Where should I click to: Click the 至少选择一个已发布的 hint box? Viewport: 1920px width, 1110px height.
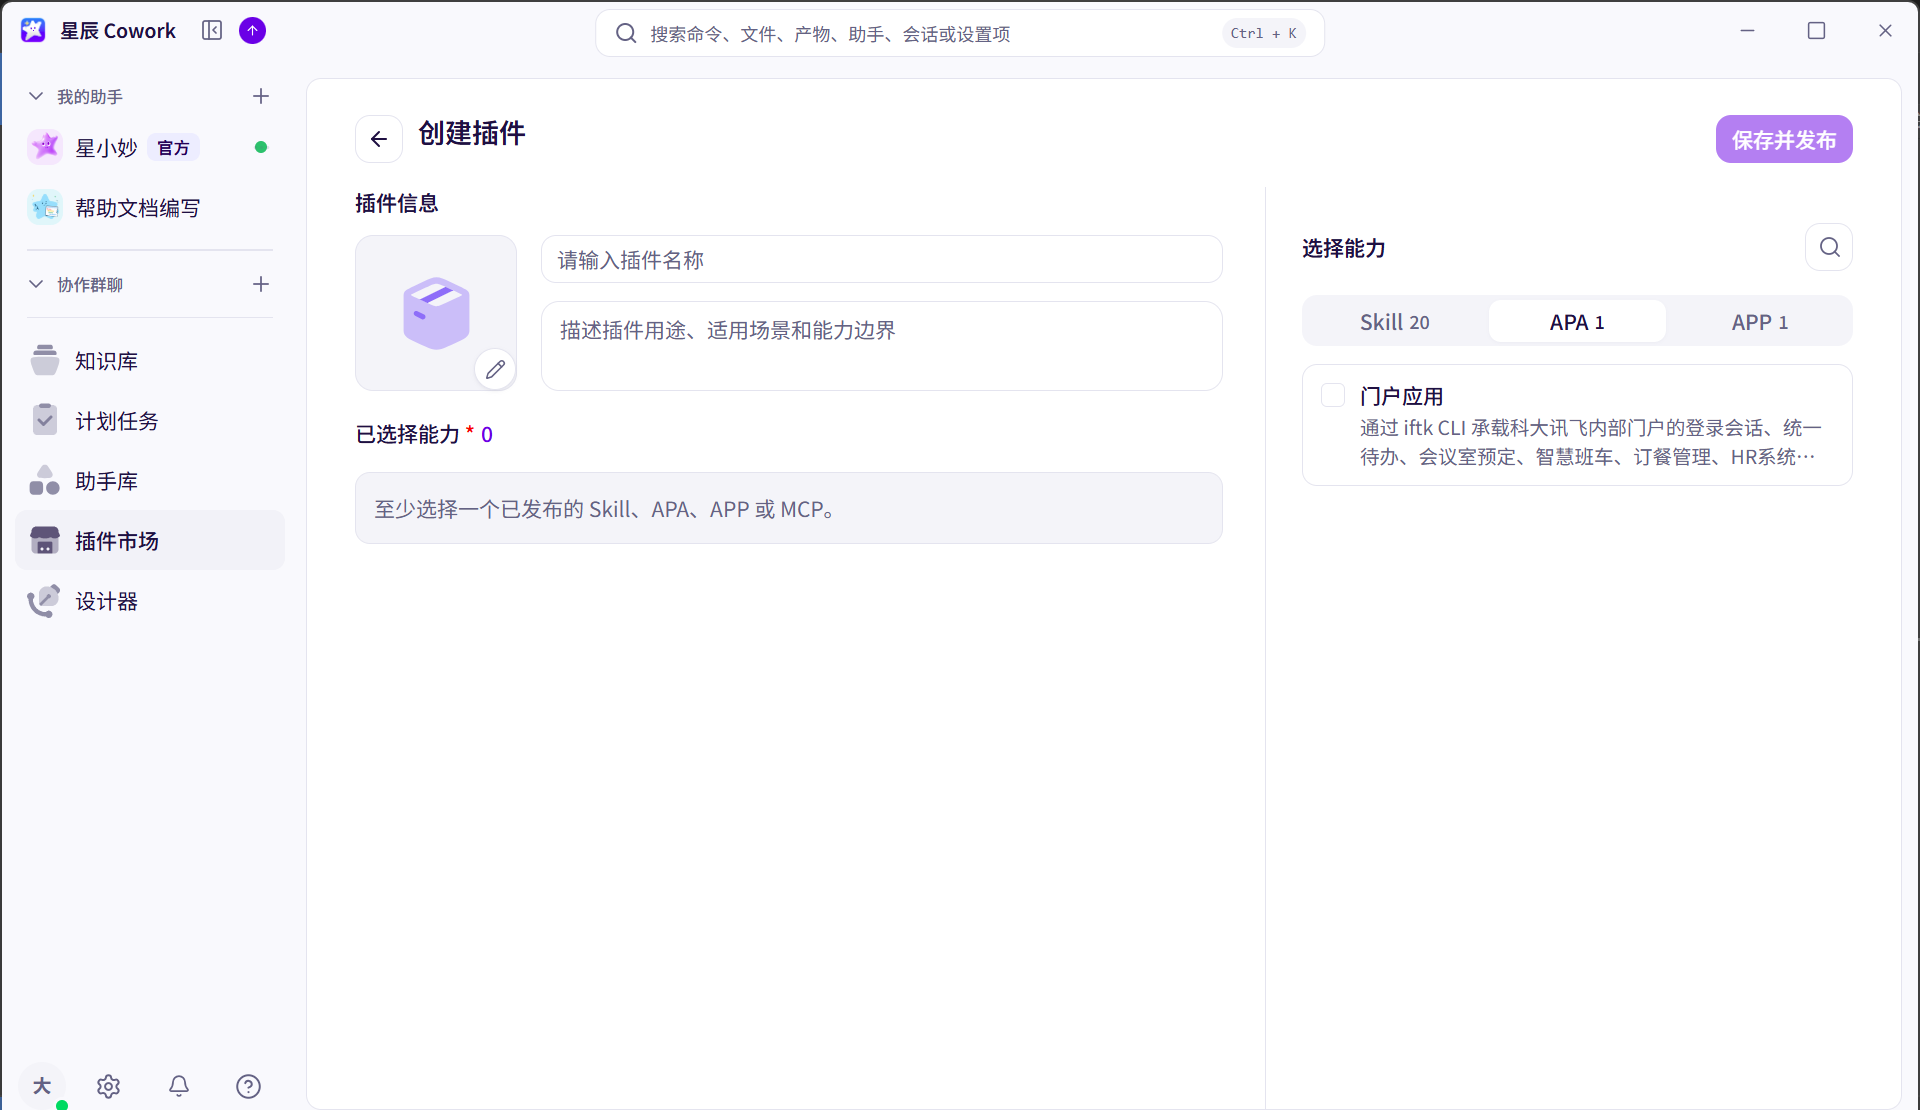pos(788,508)
